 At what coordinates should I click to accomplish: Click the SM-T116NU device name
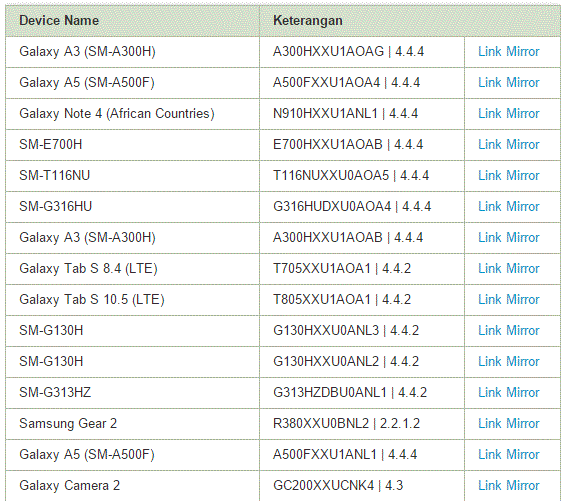[x=54, y=176]
